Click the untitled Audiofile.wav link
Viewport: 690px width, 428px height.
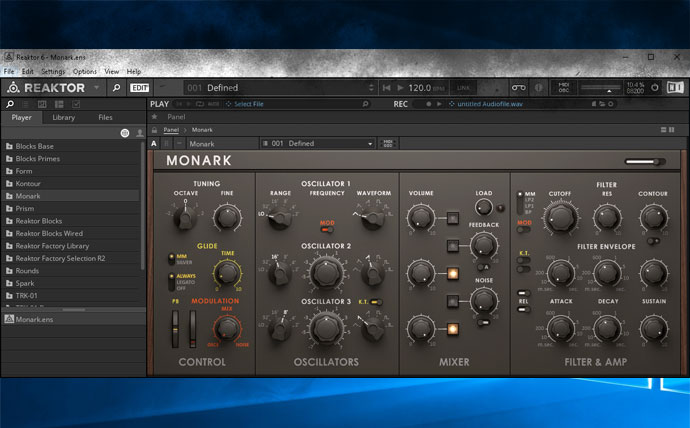(x=490, y=104)
